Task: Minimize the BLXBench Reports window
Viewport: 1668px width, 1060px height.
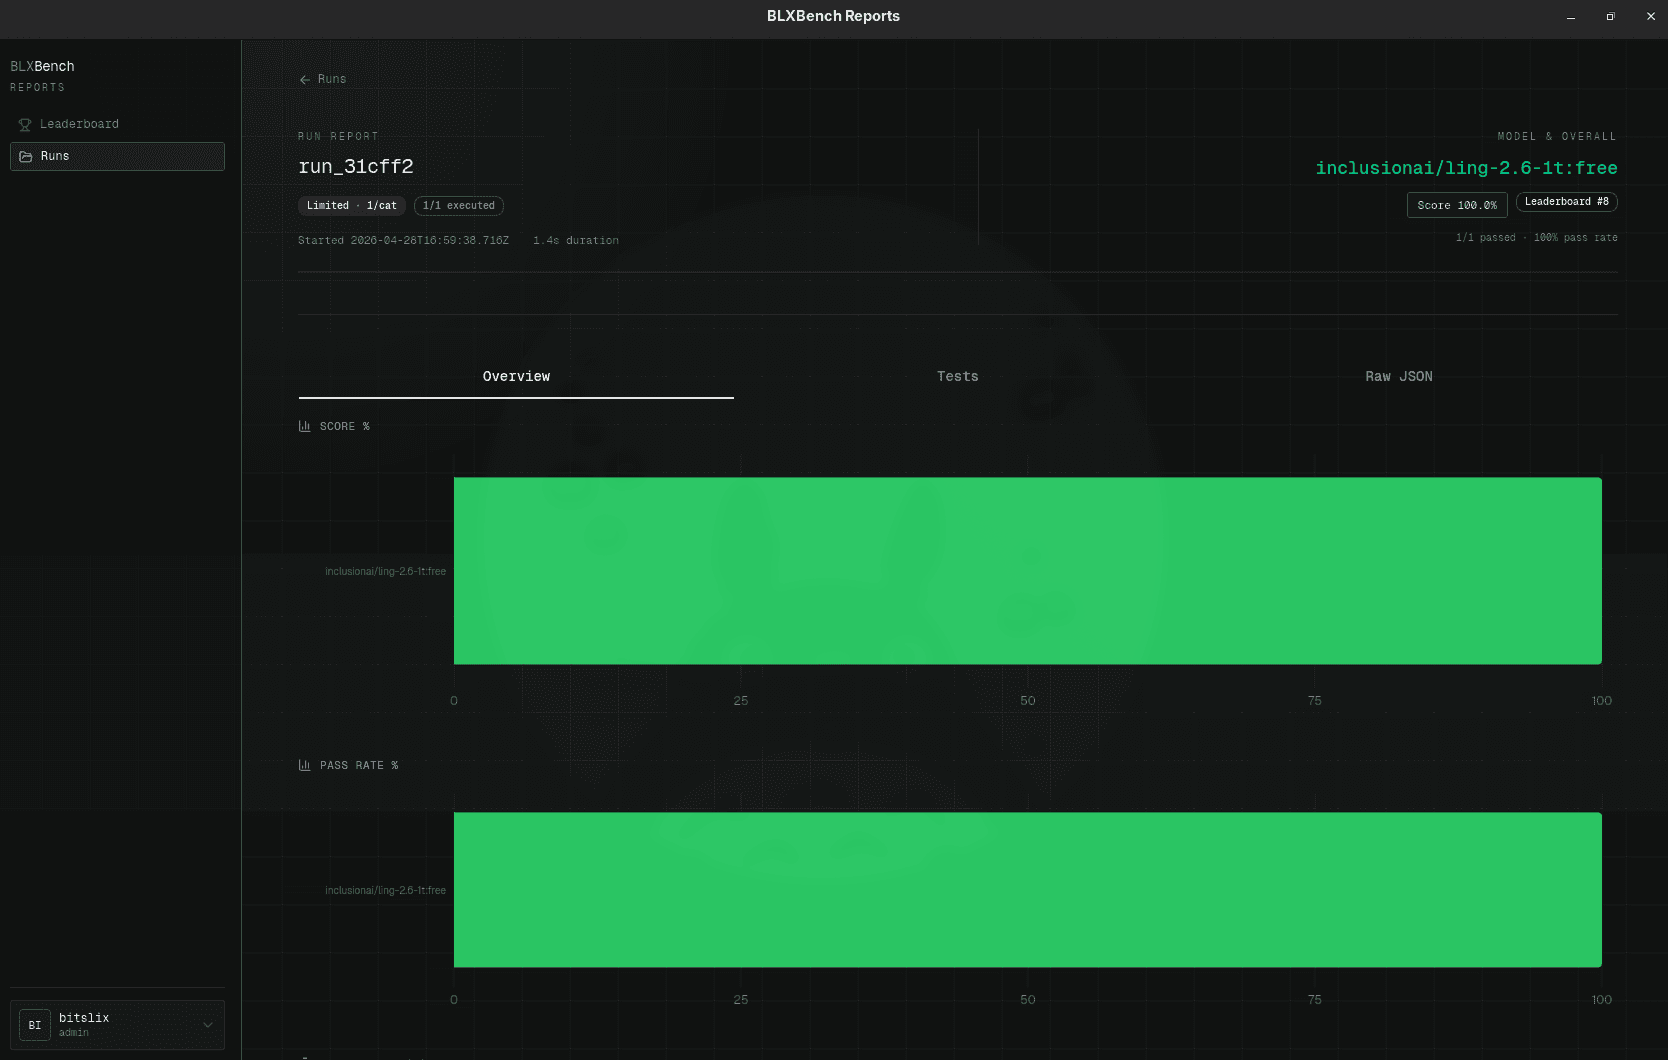Action: click(1571, 17)
